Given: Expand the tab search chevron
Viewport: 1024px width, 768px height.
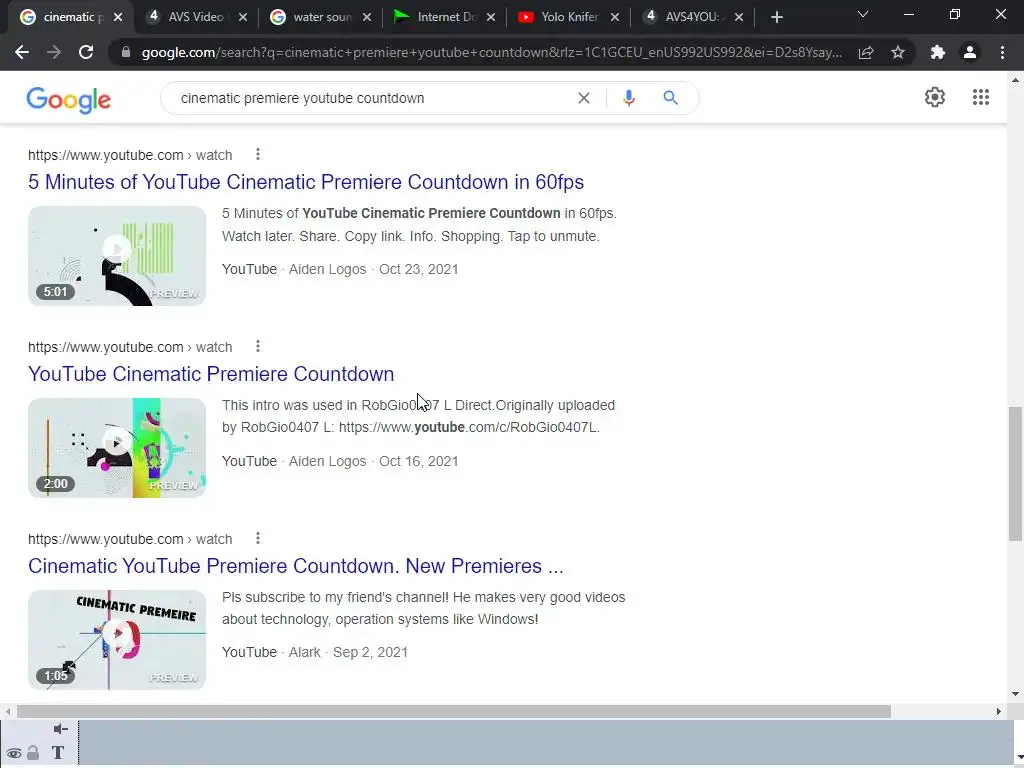Looking at the screenshot, I should click(x=863, y=14).
